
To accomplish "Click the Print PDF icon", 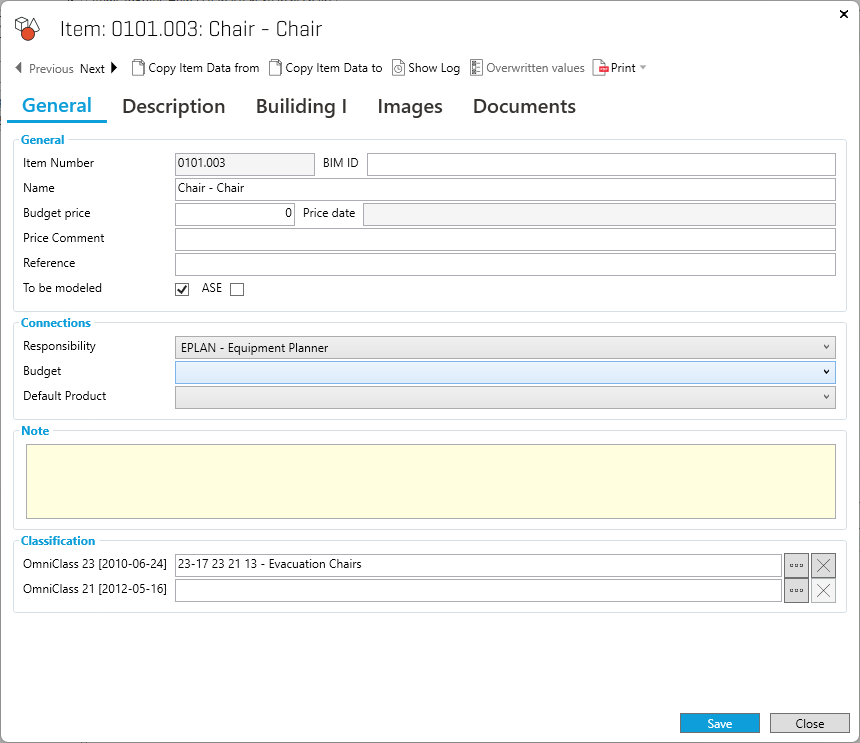I will point(601,68).
